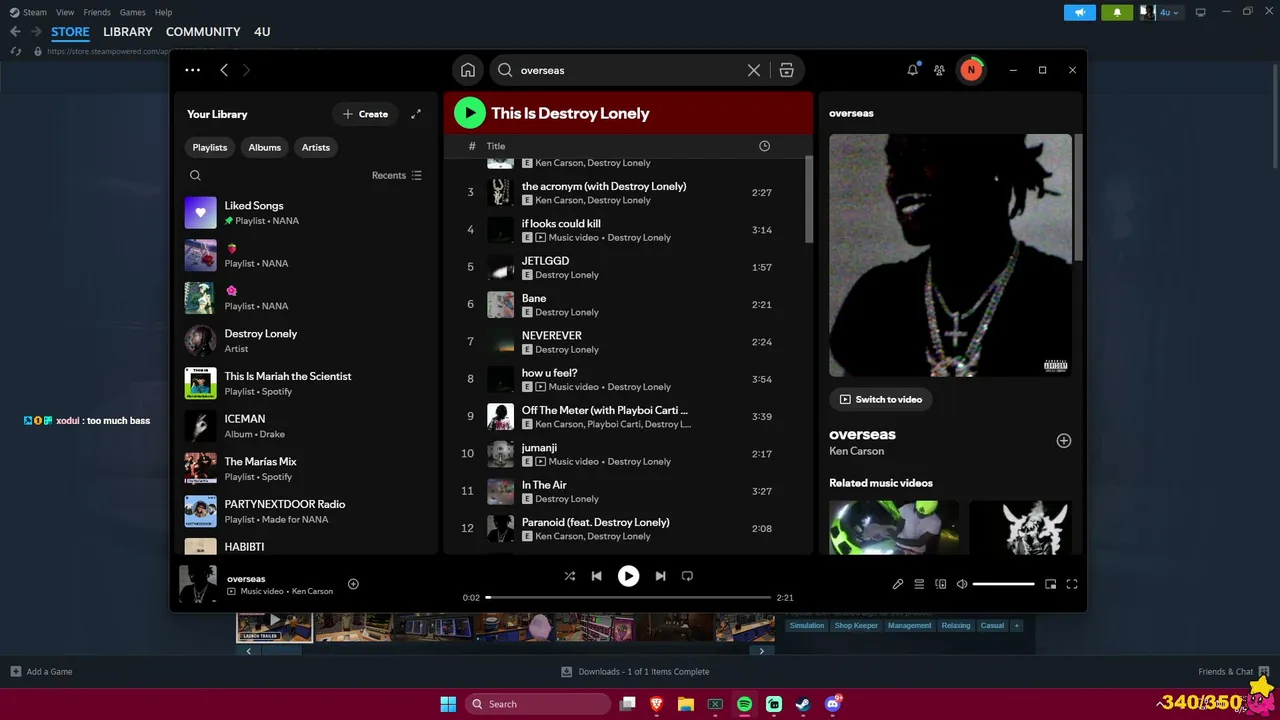Click Steam 'Add a Game' button
This screenshot has width=1280, height=720.
tap(41, 672)
